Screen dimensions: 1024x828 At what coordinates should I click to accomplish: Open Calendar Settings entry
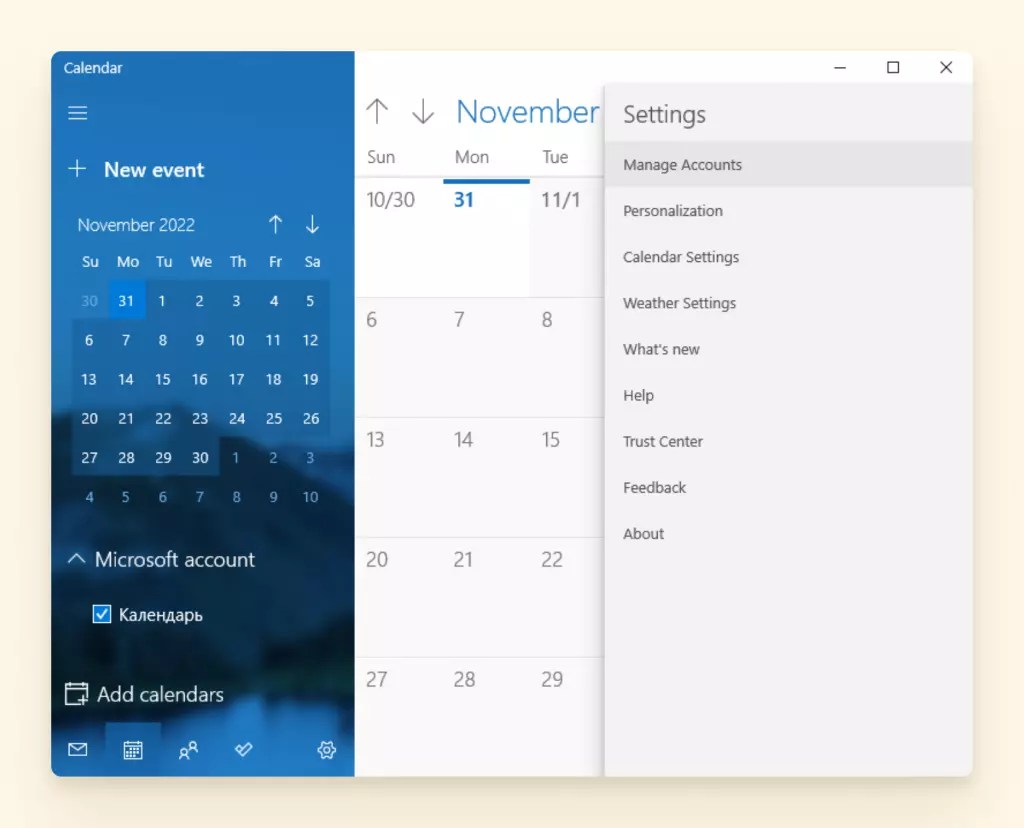pos(680,257)
